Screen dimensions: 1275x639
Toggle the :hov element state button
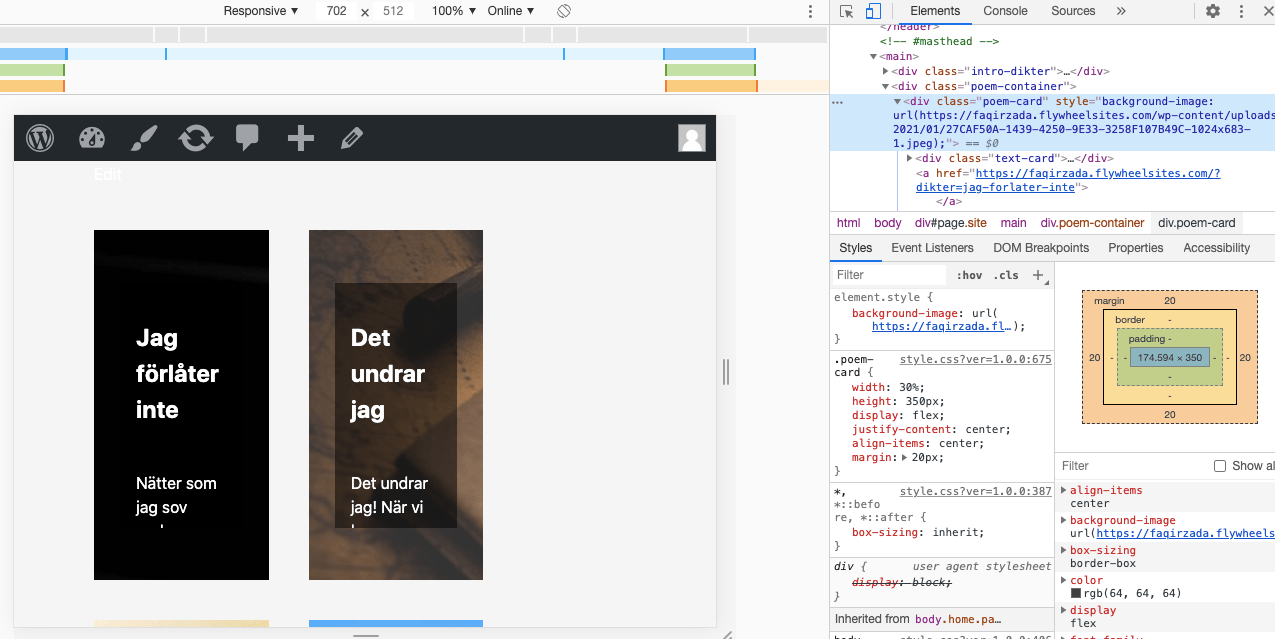(x=969, y=275)
